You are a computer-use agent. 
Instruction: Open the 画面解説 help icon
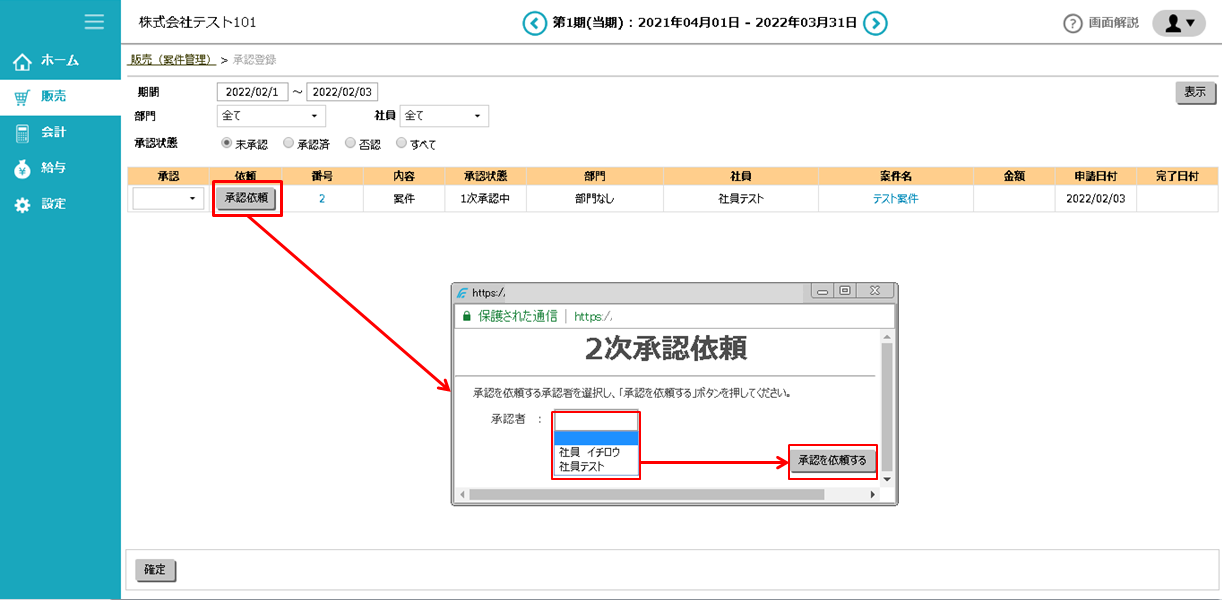point(1073,24)
